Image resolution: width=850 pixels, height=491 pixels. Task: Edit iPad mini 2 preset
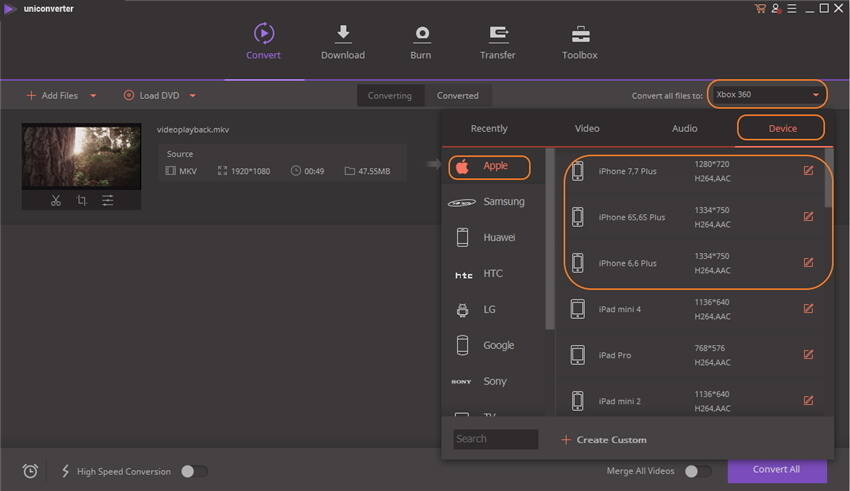(x=808, y=401)
